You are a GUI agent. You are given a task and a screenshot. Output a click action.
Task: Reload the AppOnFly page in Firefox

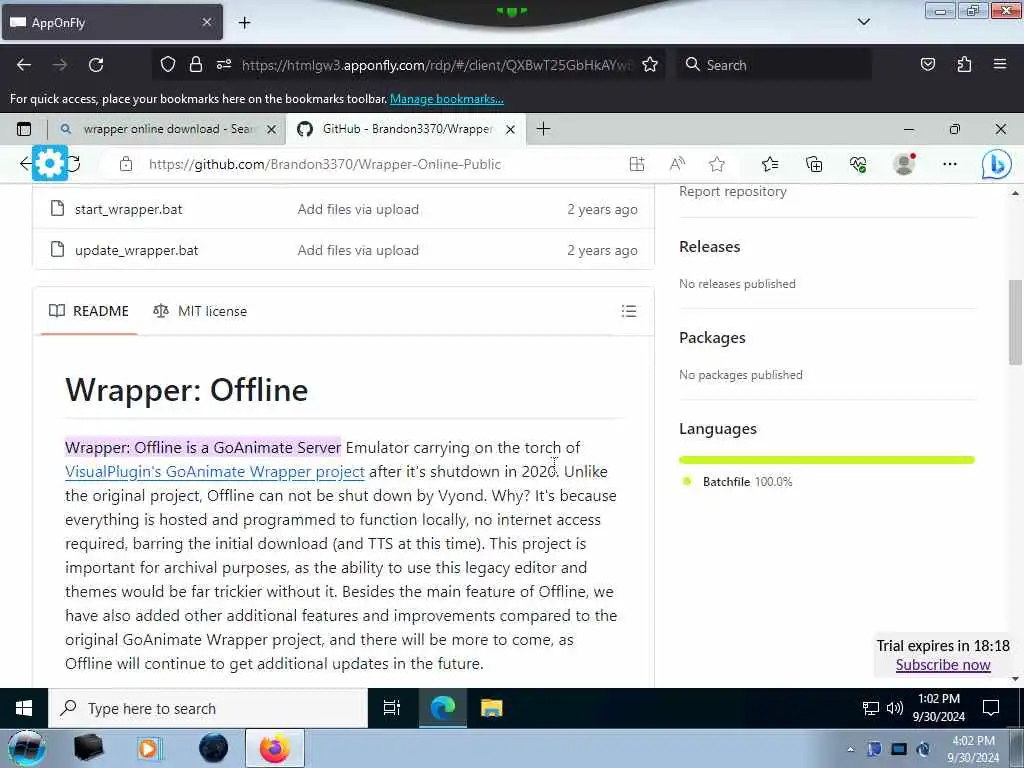pos(96,65)
